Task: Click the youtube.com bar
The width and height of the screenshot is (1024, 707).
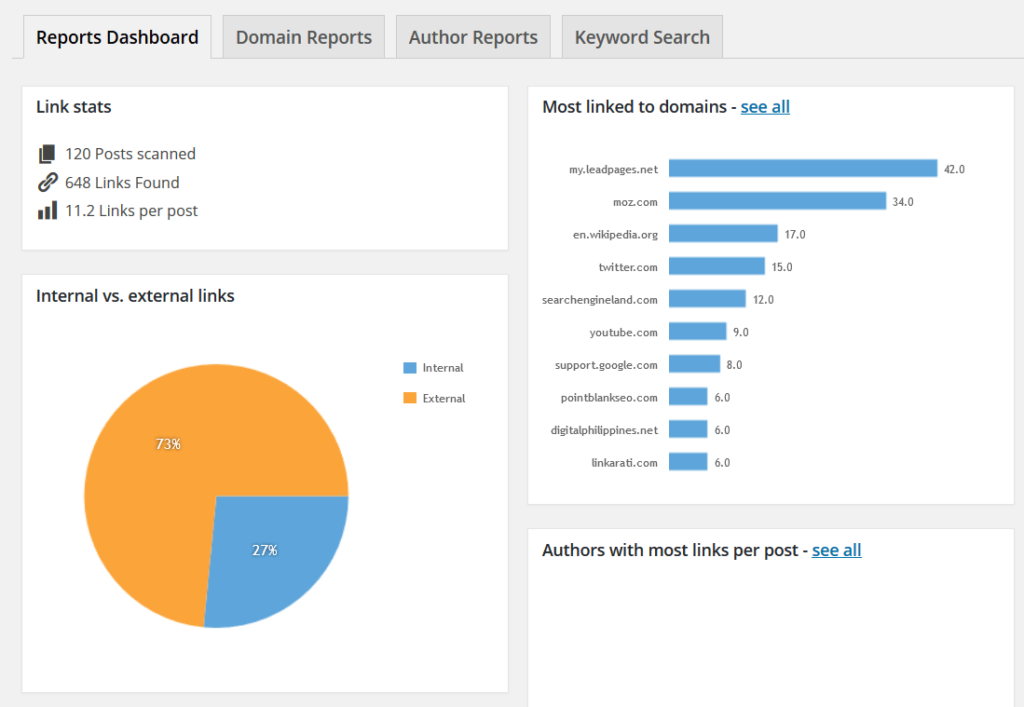Action: (x=697, y=332)
